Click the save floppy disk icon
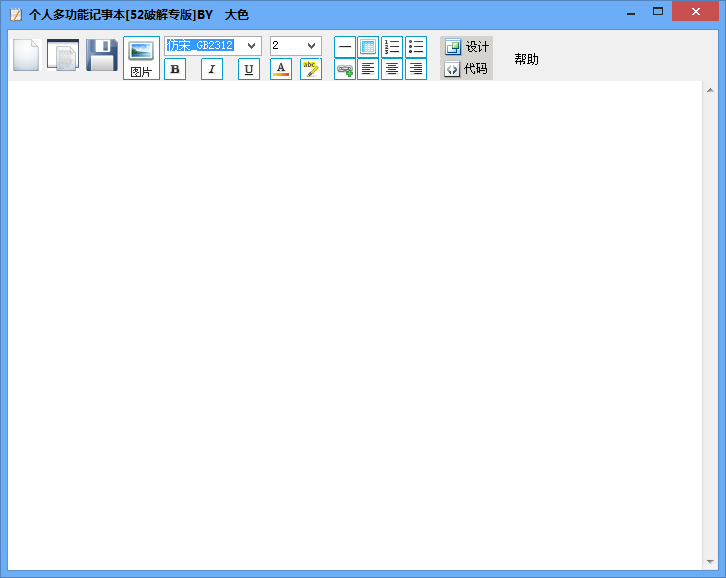Viewport: 726px width, 578px height. (x=101, y=55)
